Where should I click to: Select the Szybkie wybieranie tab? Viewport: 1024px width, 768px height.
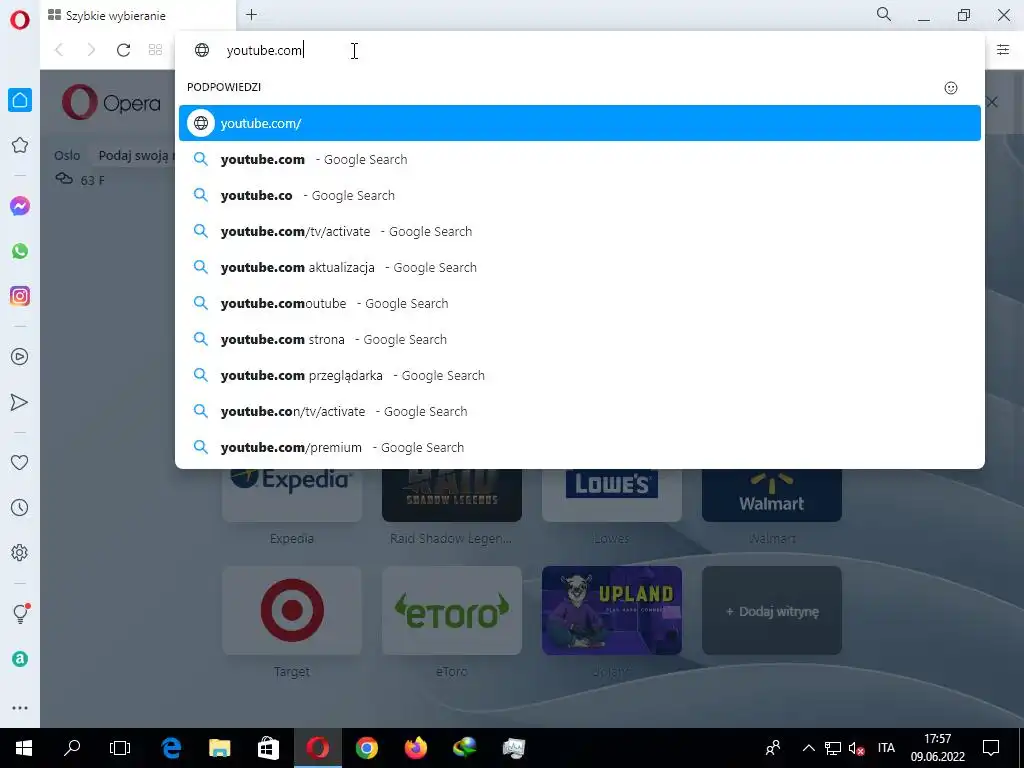tap(138, 15)
